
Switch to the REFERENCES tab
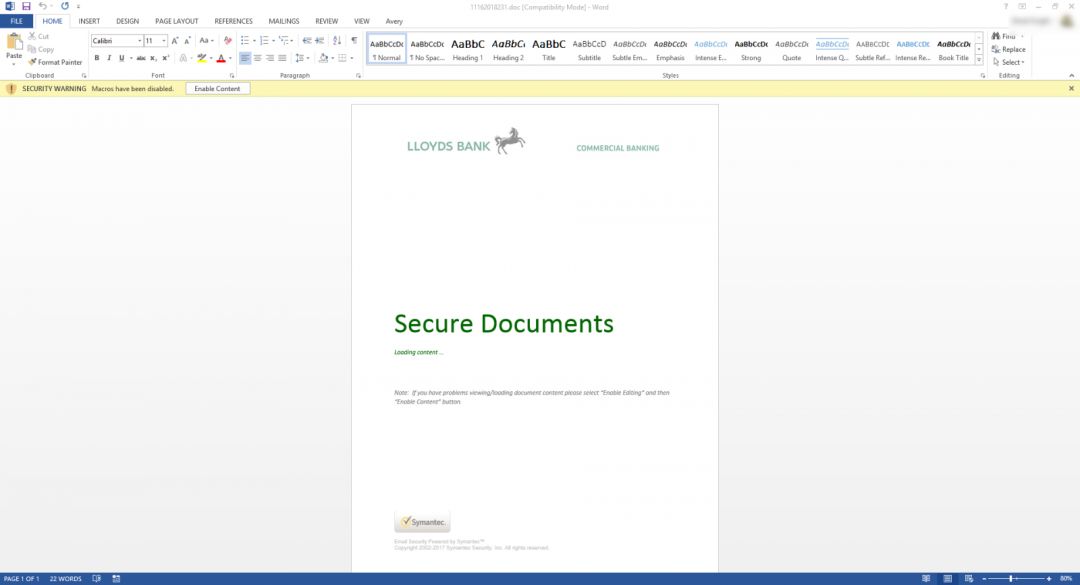(233, 21)
